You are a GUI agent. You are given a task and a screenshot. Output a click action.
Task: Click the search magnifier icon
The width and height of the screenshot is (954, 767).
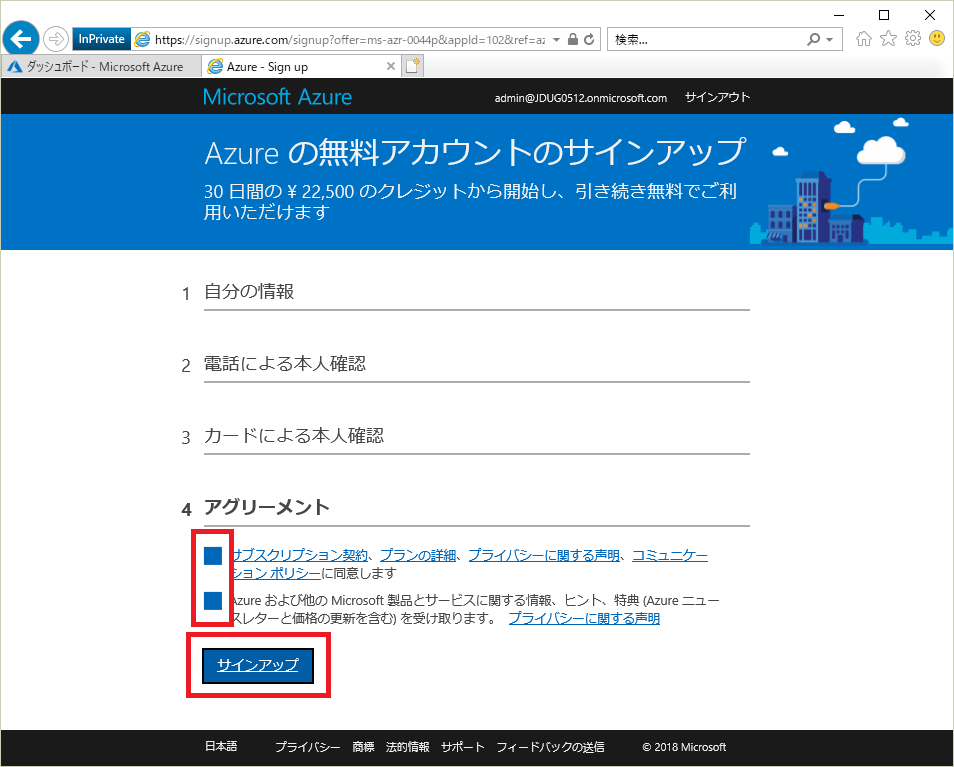(813, 40)
